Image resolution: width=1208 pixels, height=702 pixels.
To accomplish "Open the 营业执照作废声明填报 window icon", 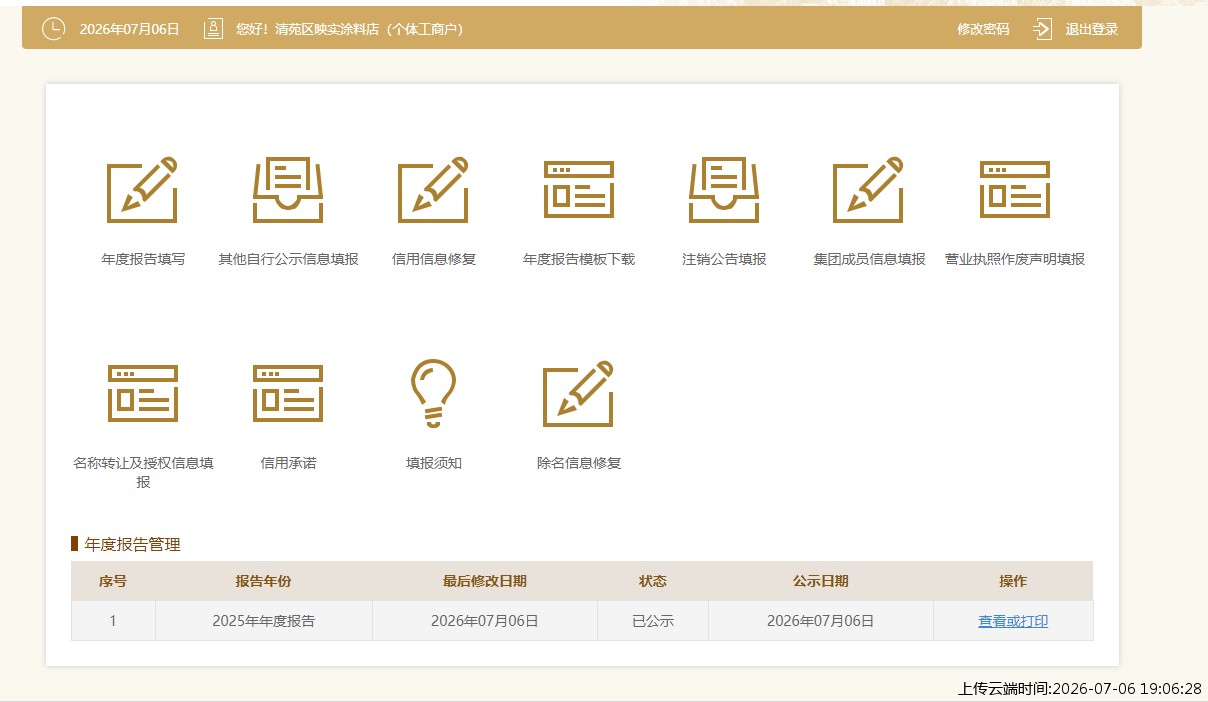I will [x=1015, y=190].
